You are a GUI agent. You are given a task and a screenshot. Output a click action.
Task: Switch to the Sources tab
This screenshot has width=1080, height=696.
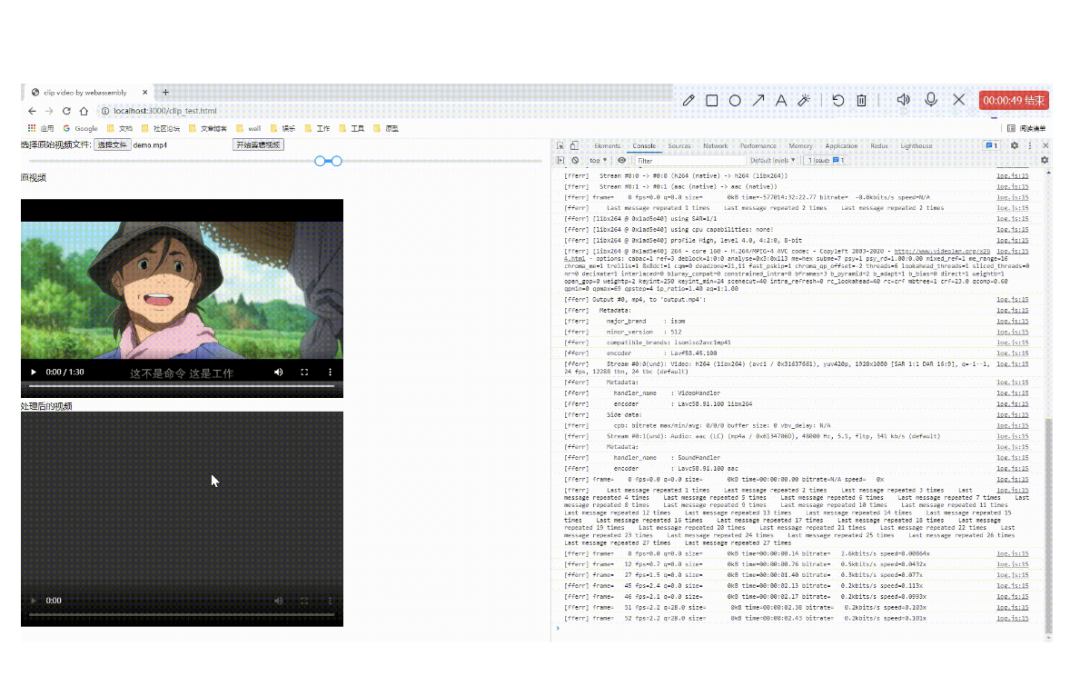pyautogui.click(x=679, y=146)
